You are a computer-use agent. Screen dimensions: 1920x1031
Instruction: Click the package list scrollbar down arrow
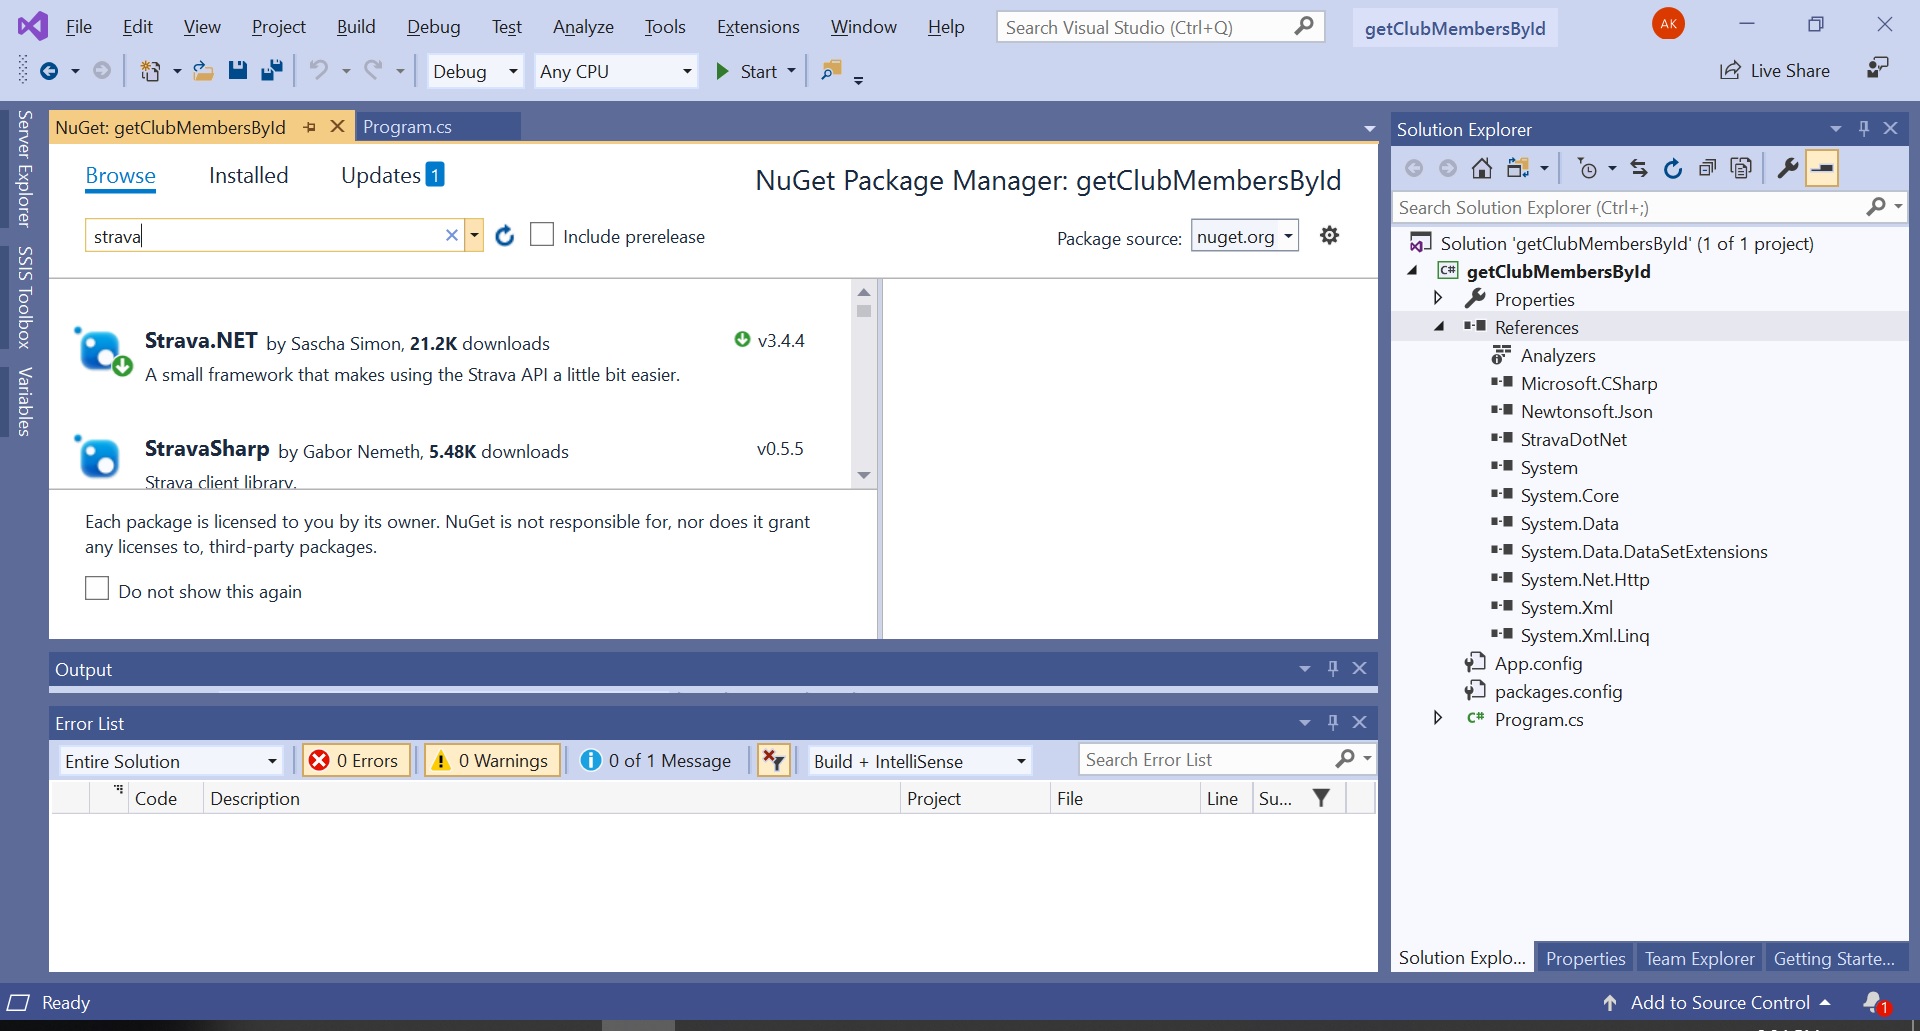tap(864, 475)
